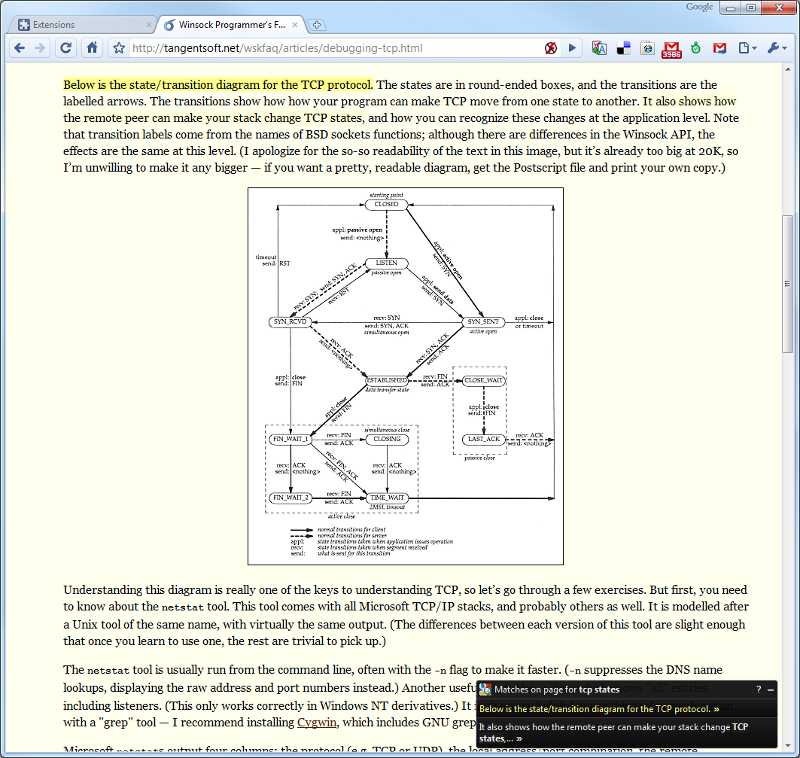800x758 pixels.
Task: Open a new tab with the plus button
Action: click(317, 25)
